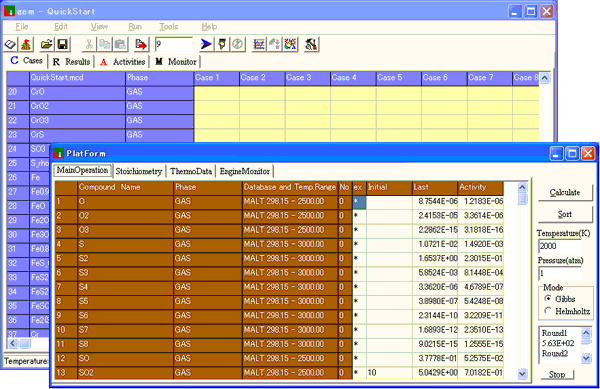Click the left arrow of Cases horizontal scrollbar

[x=13, y=343]
